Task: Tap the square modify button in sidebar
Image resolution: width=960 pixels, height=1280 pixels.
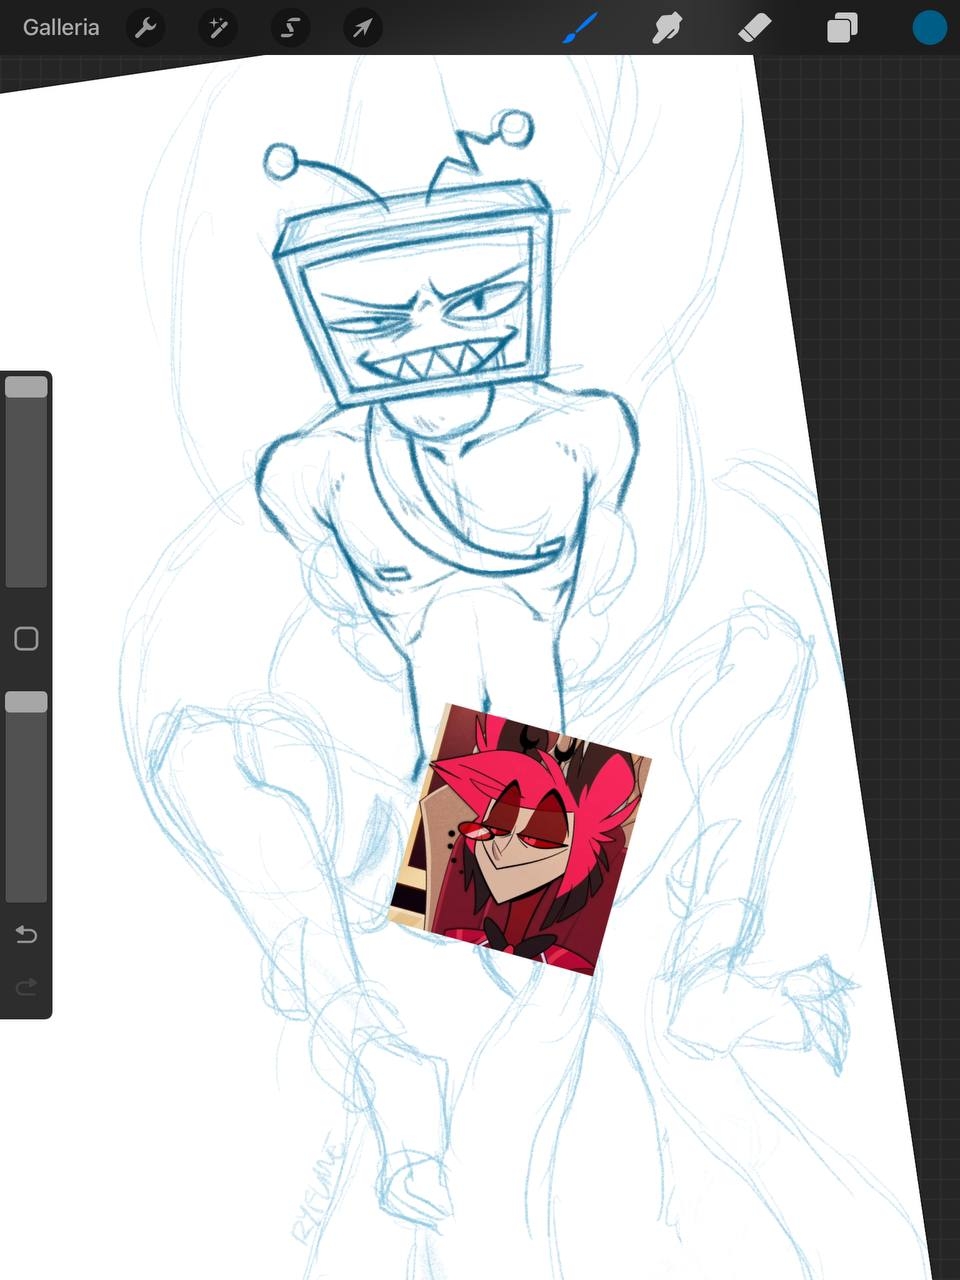Action: 26,639
